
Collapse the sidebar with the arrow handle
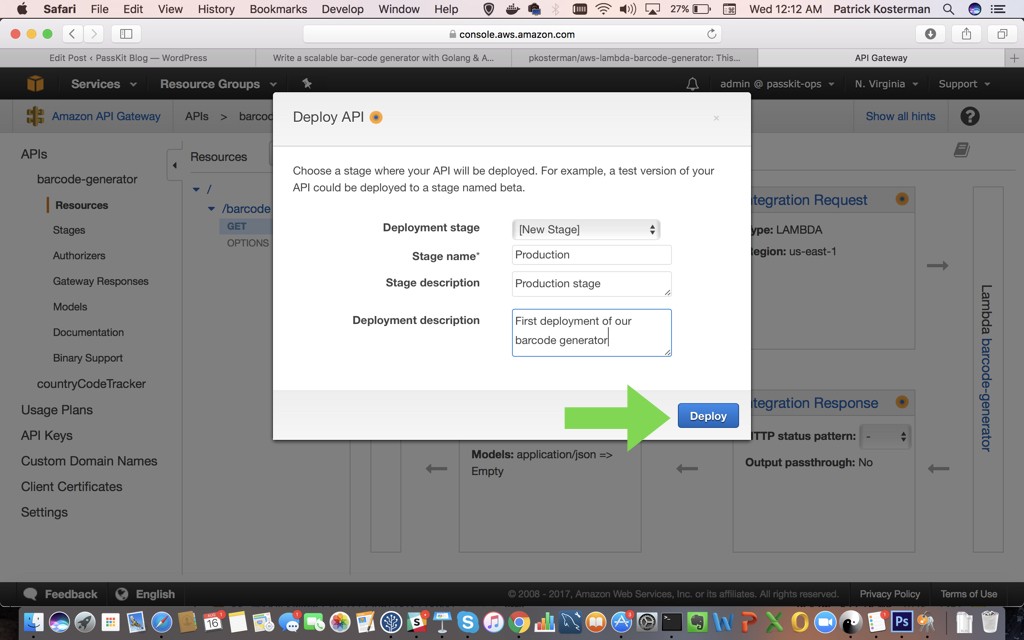pos(174,165)
